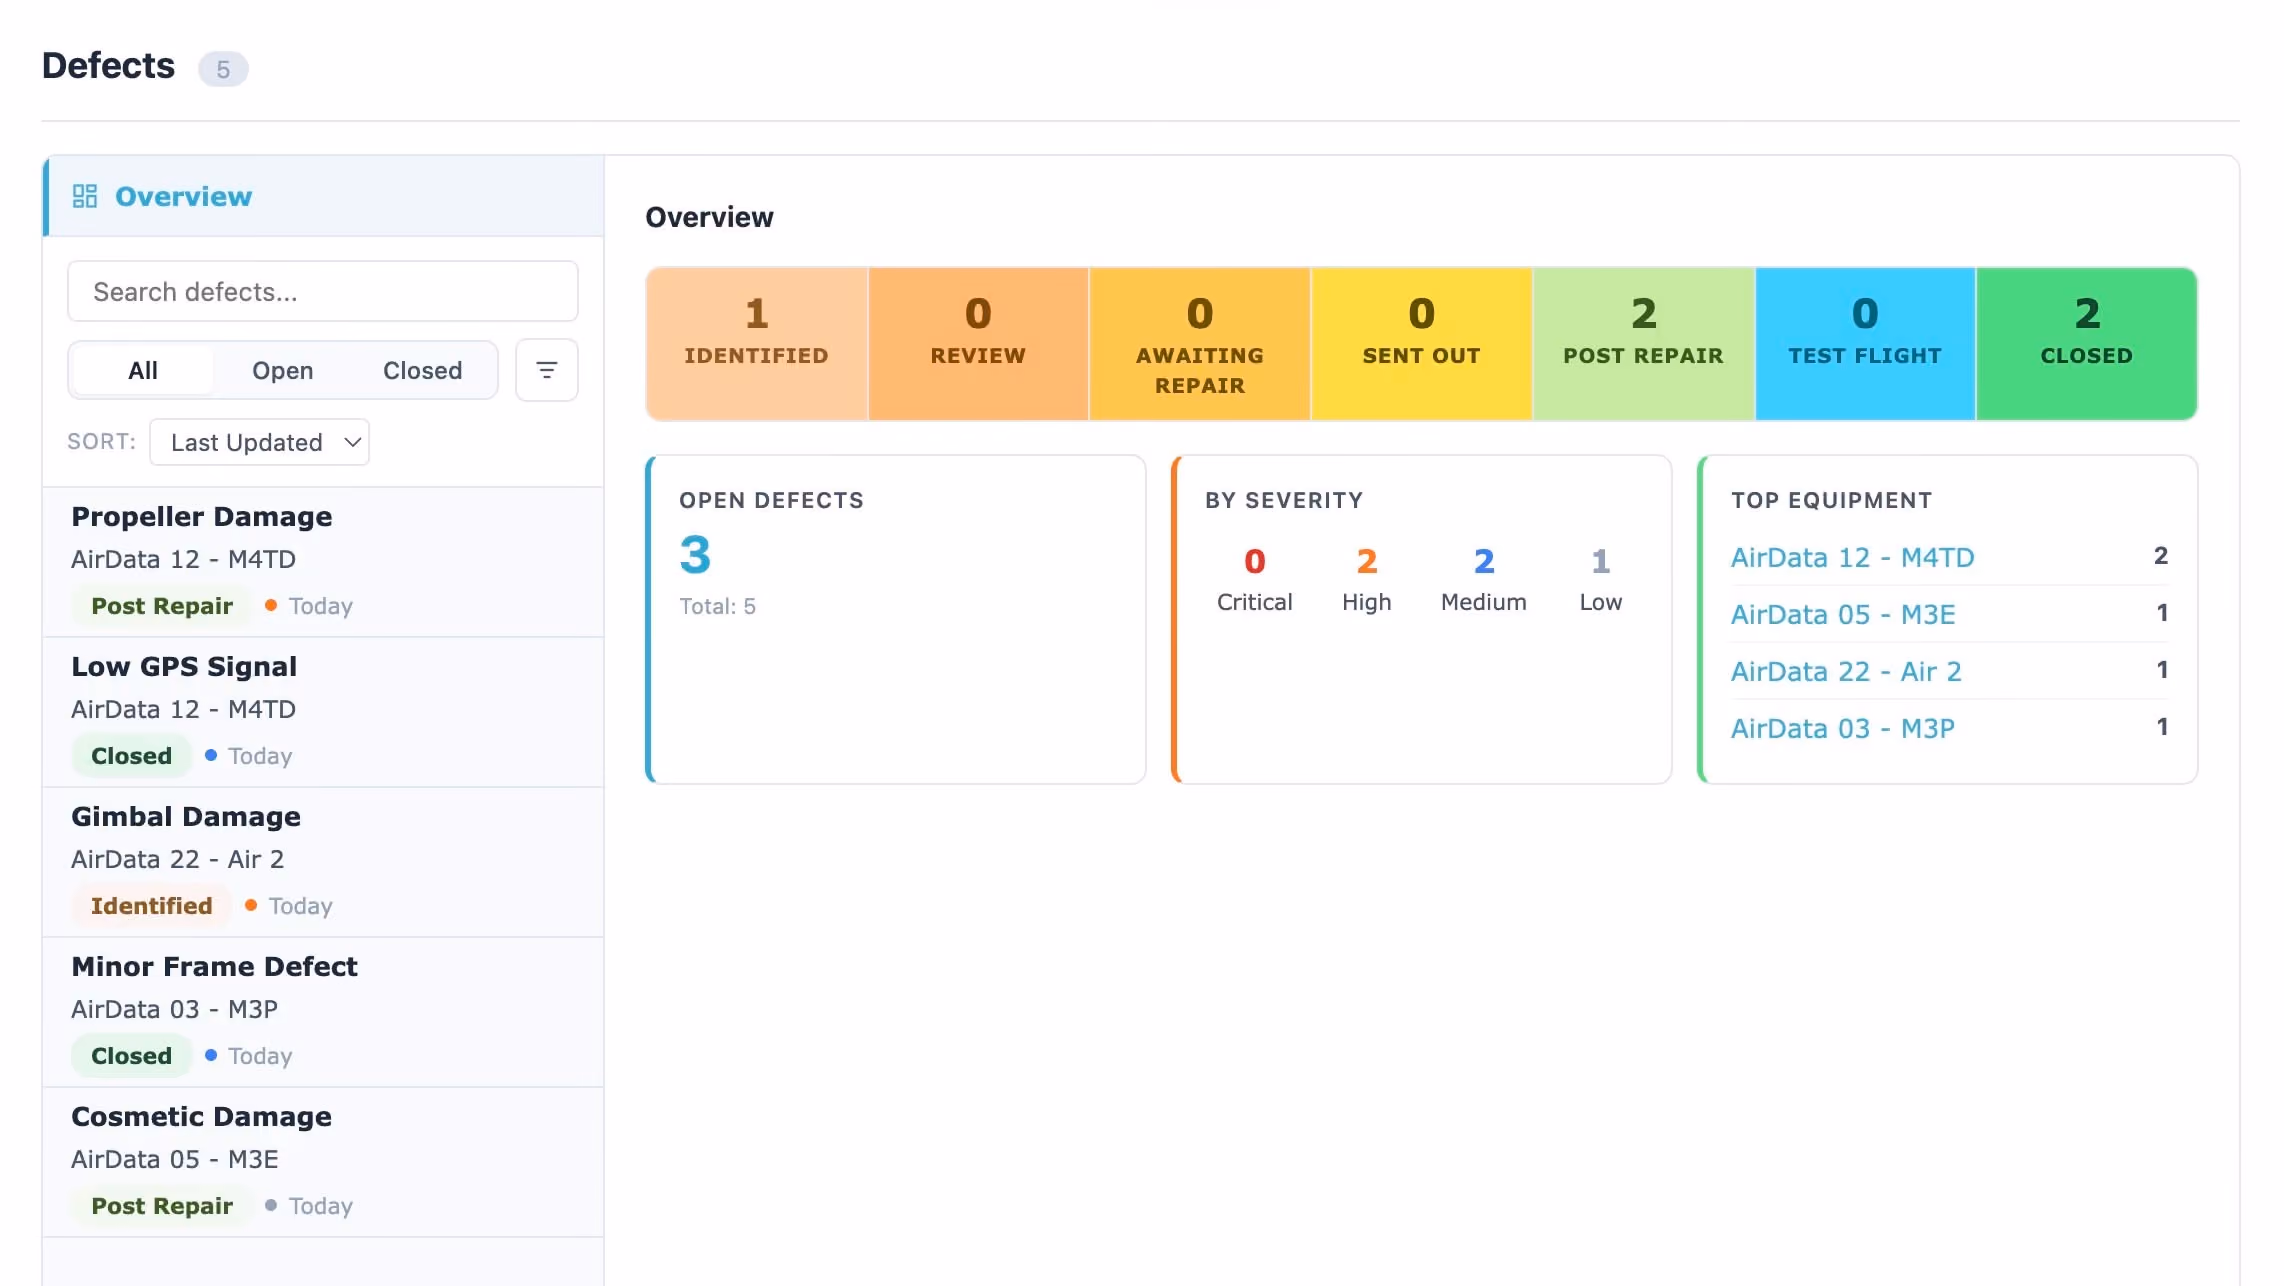Click the High severity count

coord(1366,561)
